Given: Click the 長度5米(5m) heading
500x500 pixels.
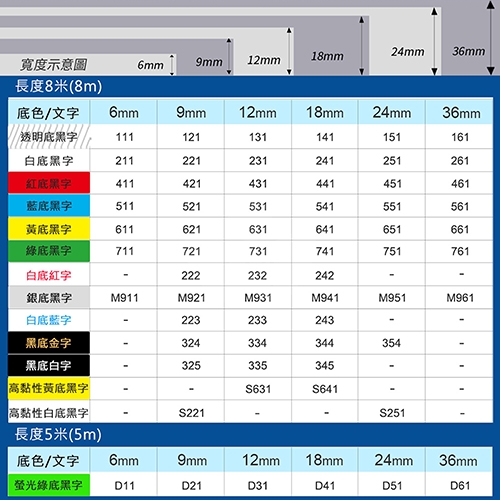Looking at the screenshot, I should point(58,434).
